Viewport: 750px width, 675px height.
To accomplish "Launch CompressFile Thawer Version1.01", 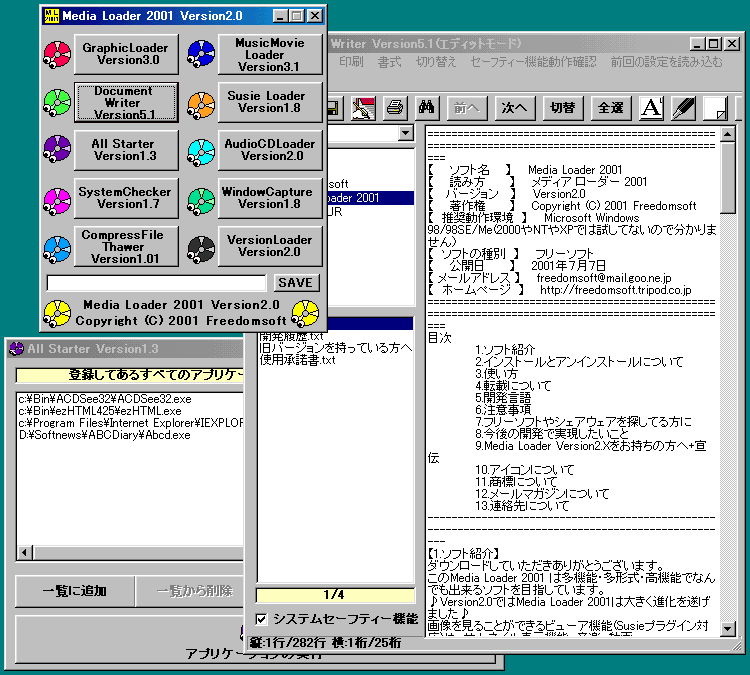I will [x=126, y=246].
